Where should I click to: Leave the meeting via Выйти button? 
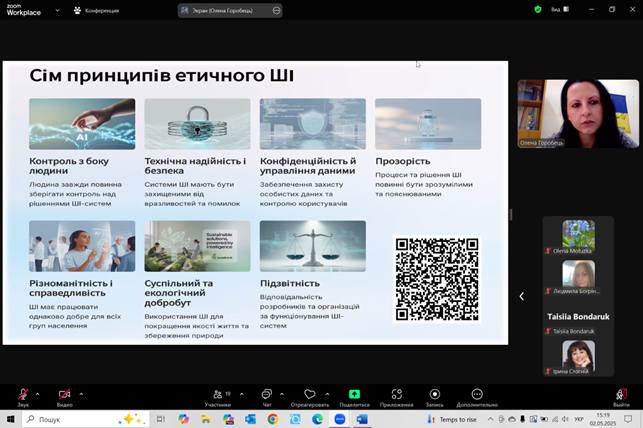click(621, 395)
